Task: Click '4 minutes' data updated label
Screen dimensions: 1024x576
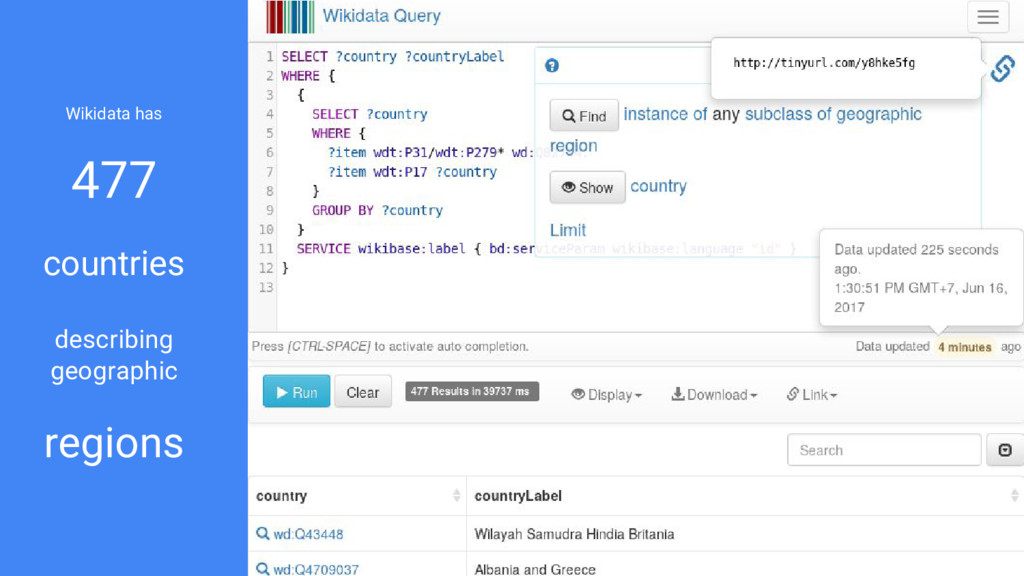Action: (x=965, y=347)
